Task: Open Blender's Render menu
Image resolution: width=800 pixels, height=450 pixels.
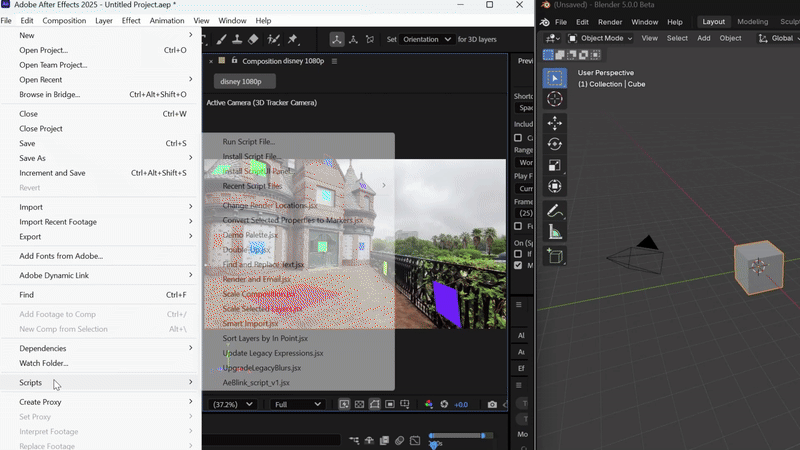Action: pos(610,22)
